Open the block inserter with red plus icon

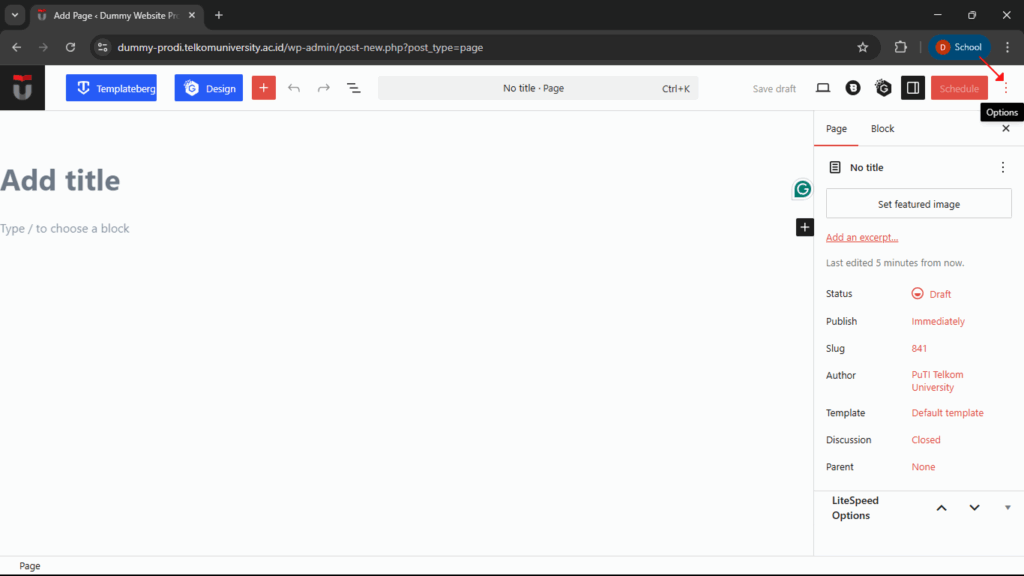tap(263, 88)
